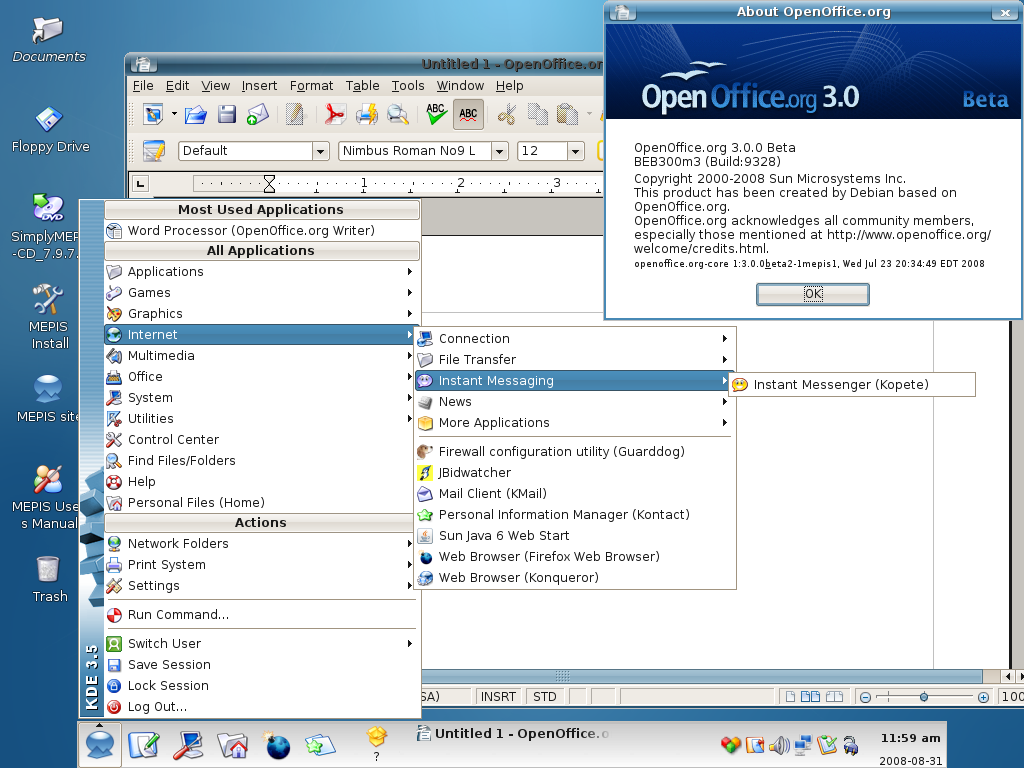Expand the Games submenu

[261, 293]
